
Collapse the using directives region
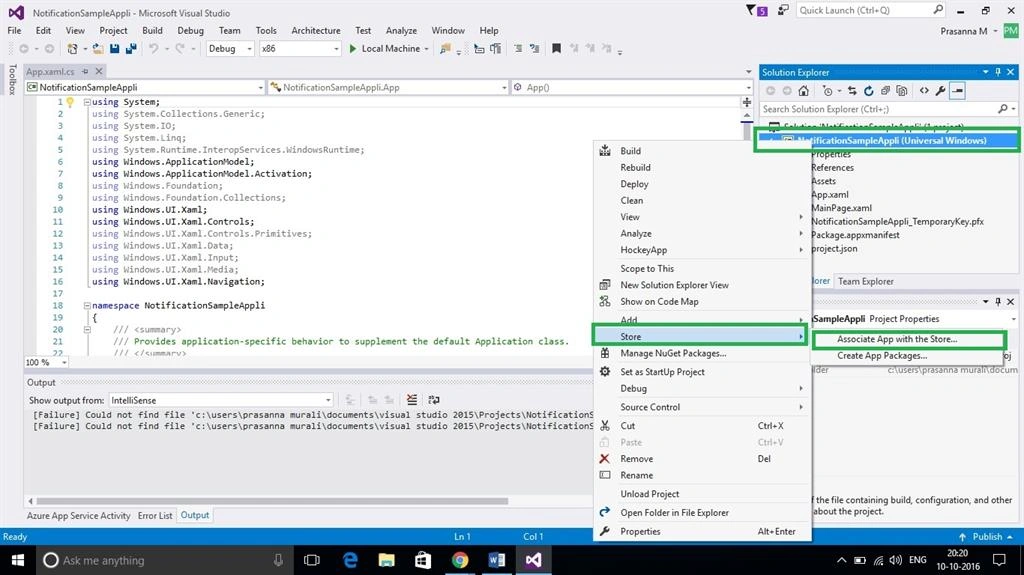pyautogui.click(x=87, y=102)
